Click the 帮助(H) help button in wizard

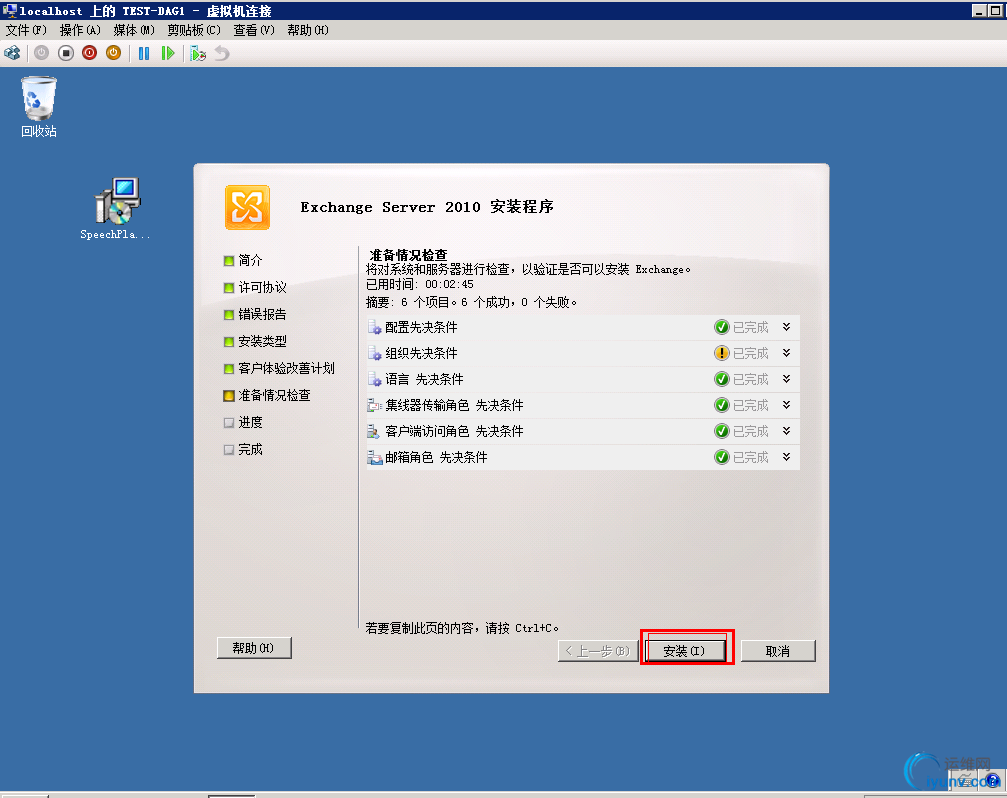254,648
